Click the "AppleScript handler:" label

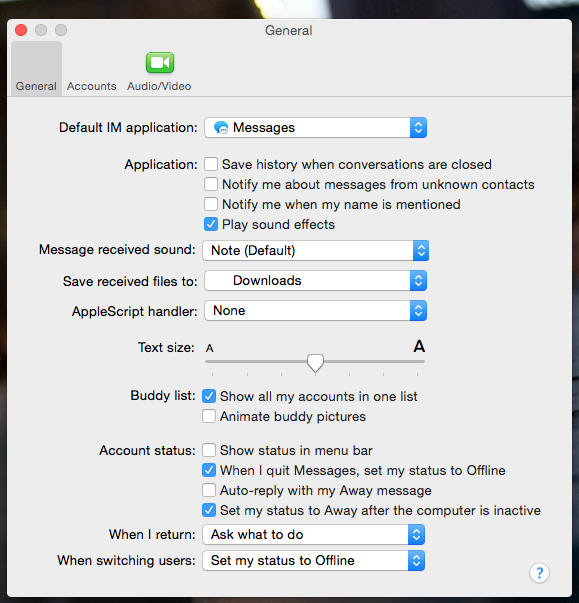(x=135, y=311)
